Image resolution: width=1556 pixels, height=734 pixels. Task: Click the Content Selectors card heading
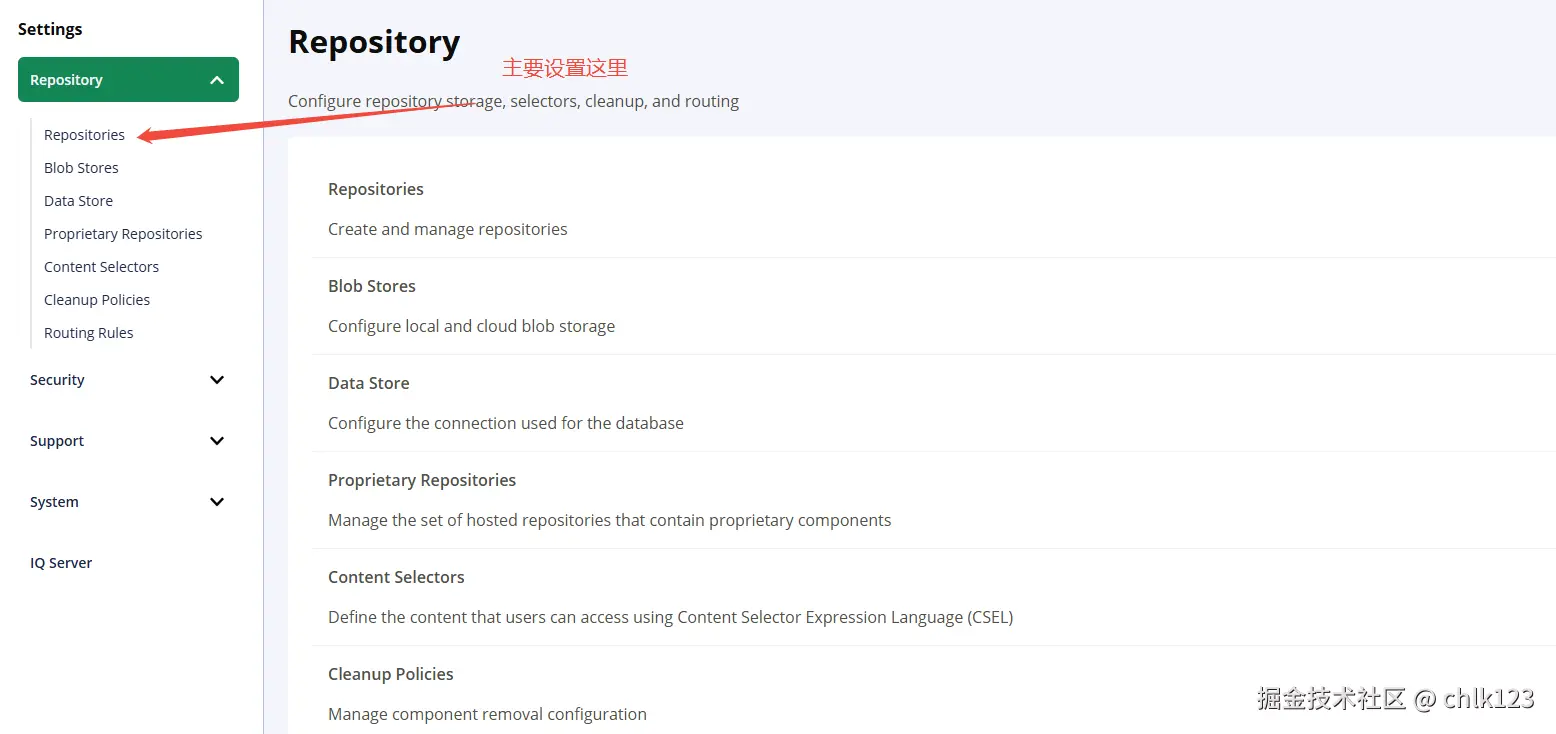[396, 578]
